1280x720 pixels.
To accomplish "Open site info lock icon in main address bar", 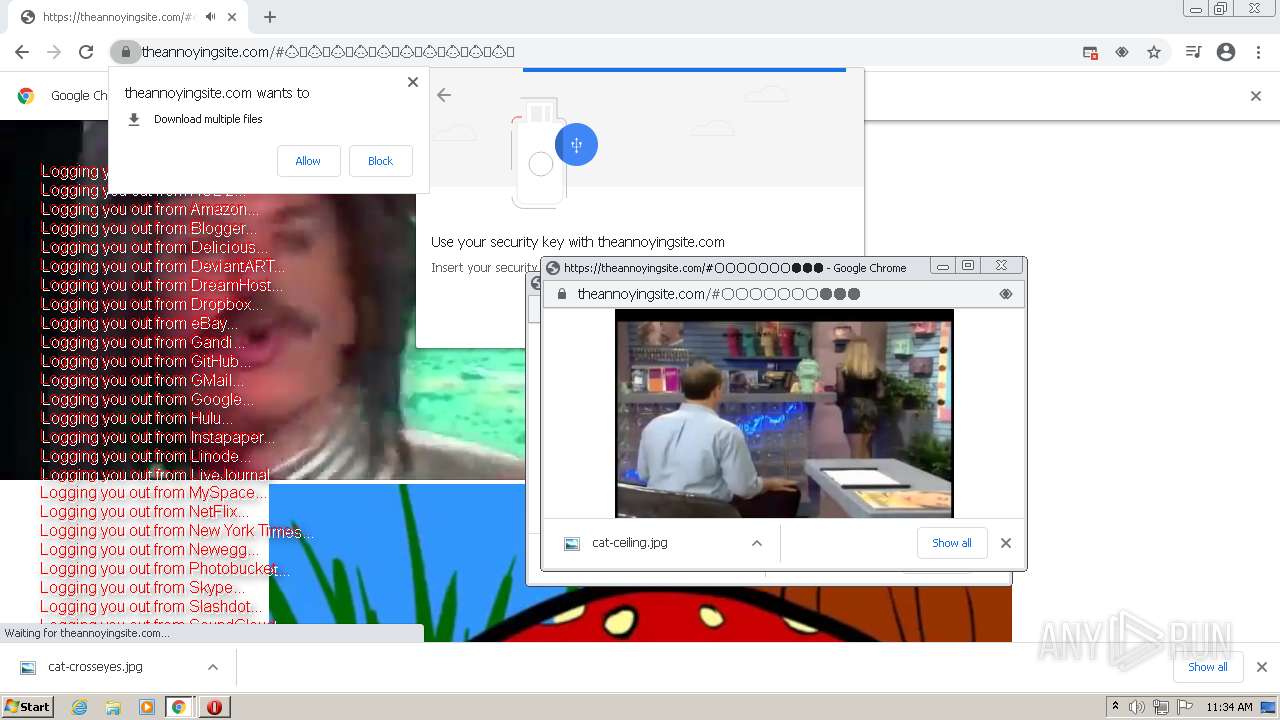I will coord(125,52).
